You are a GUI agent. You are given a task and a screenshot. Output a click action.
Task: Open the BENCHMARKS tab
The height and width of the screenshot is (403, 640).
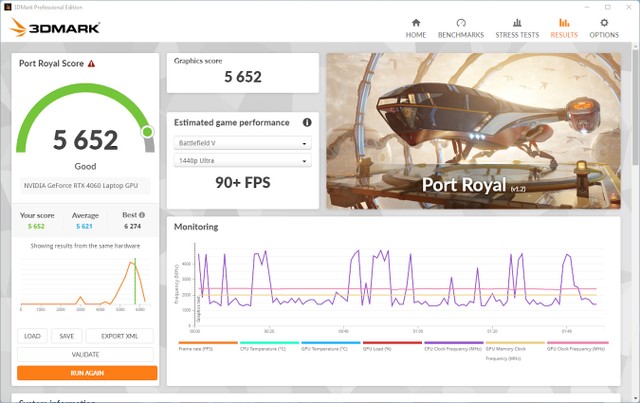(x=461, y=28)
